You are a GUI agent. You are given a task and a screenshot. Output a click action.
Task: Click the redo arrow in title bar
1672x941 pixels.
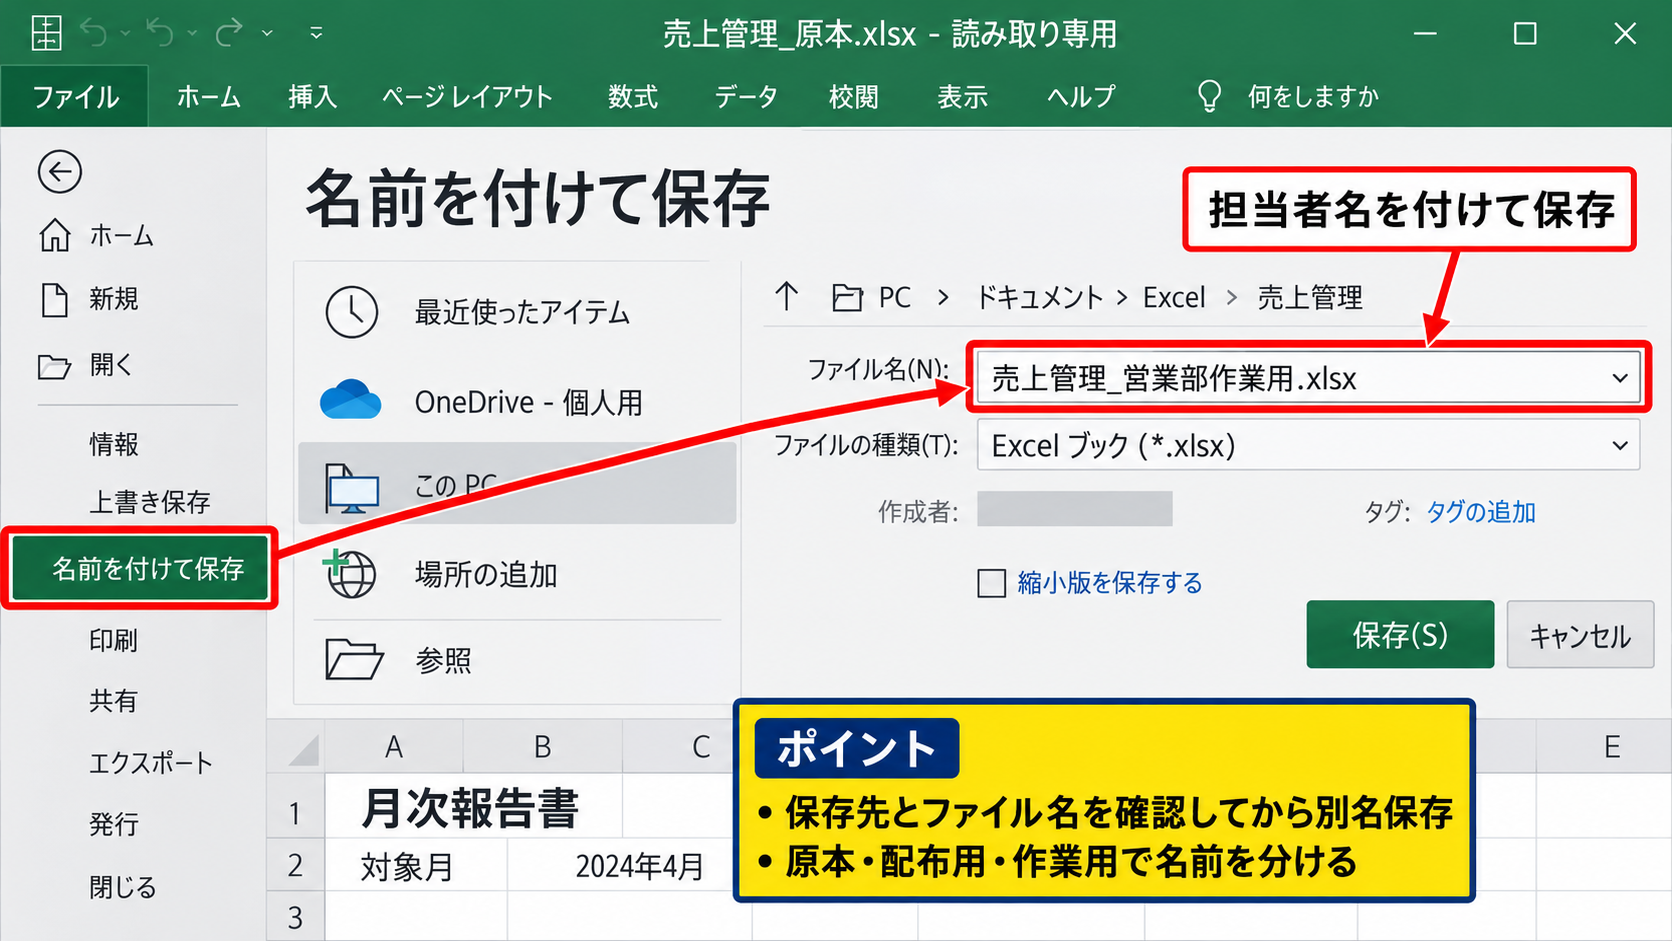229,33
